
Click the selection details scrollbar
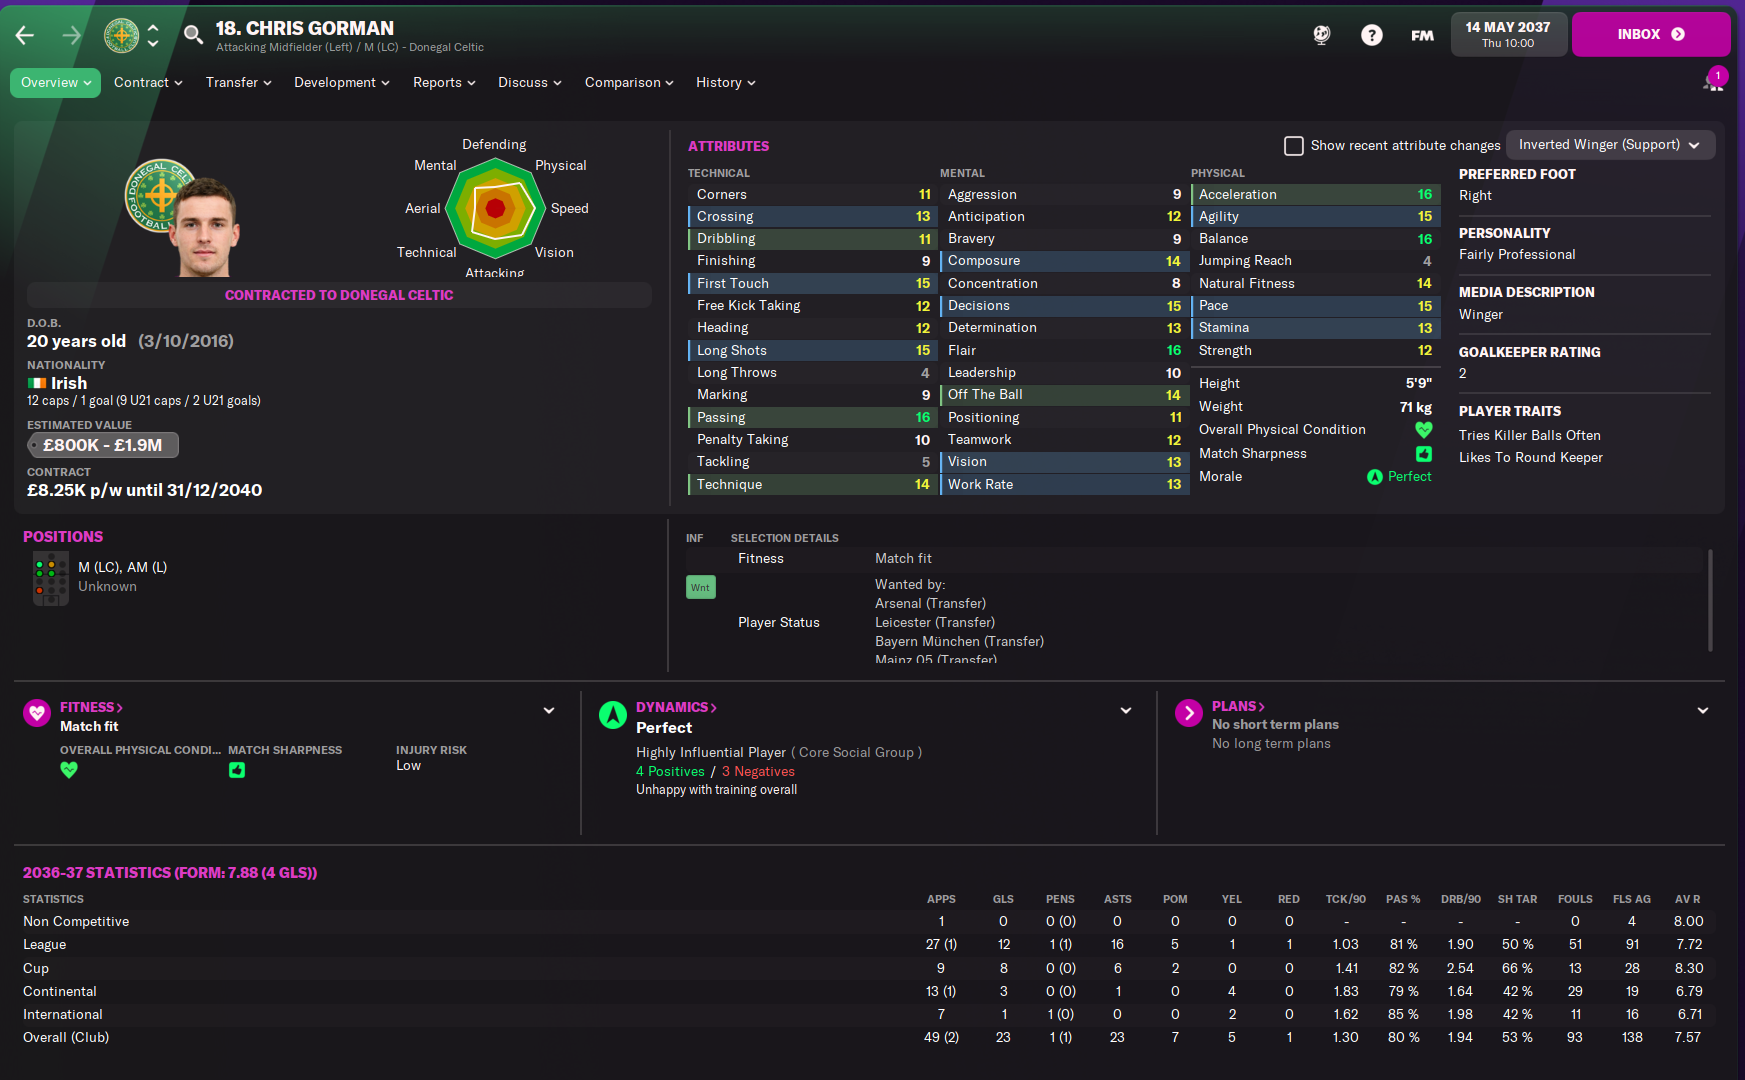pyautogui.click(x=1710, y=600)
